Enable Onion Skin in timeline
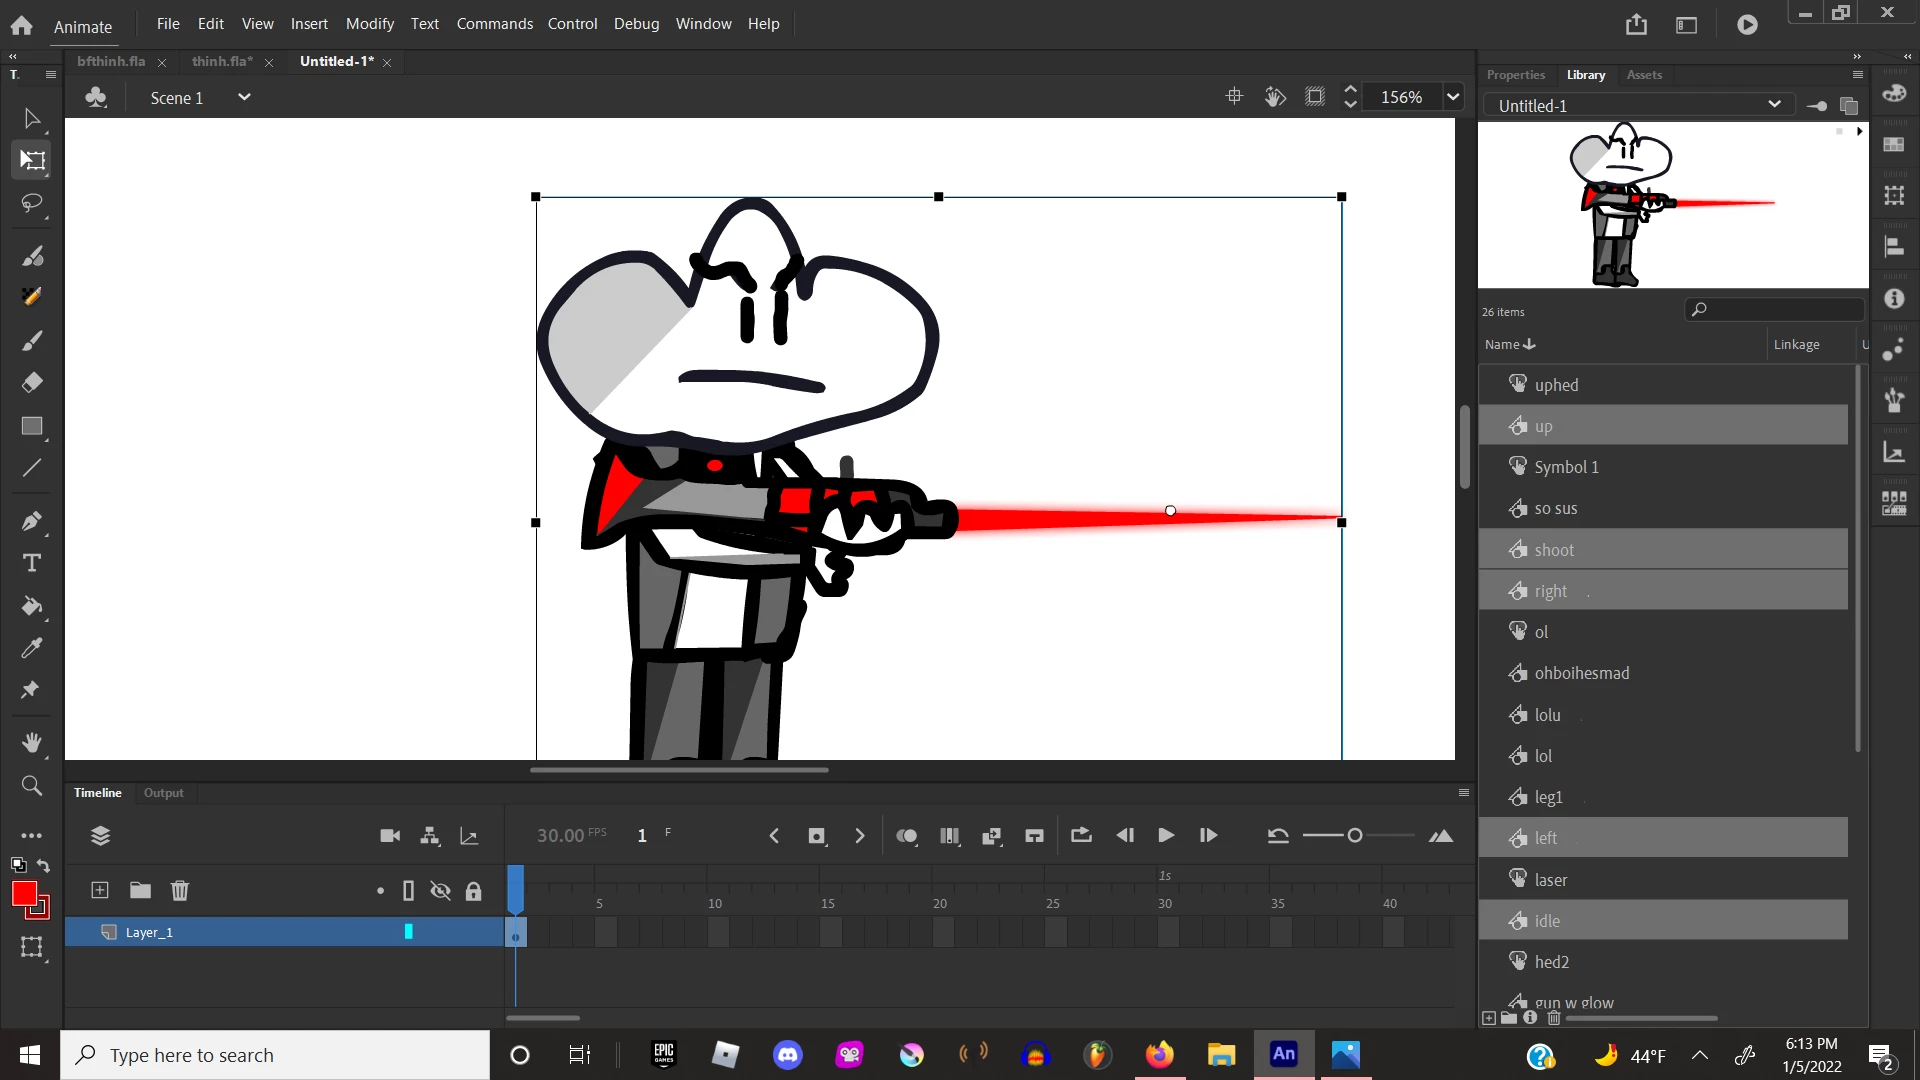 [x=907, y=836]
